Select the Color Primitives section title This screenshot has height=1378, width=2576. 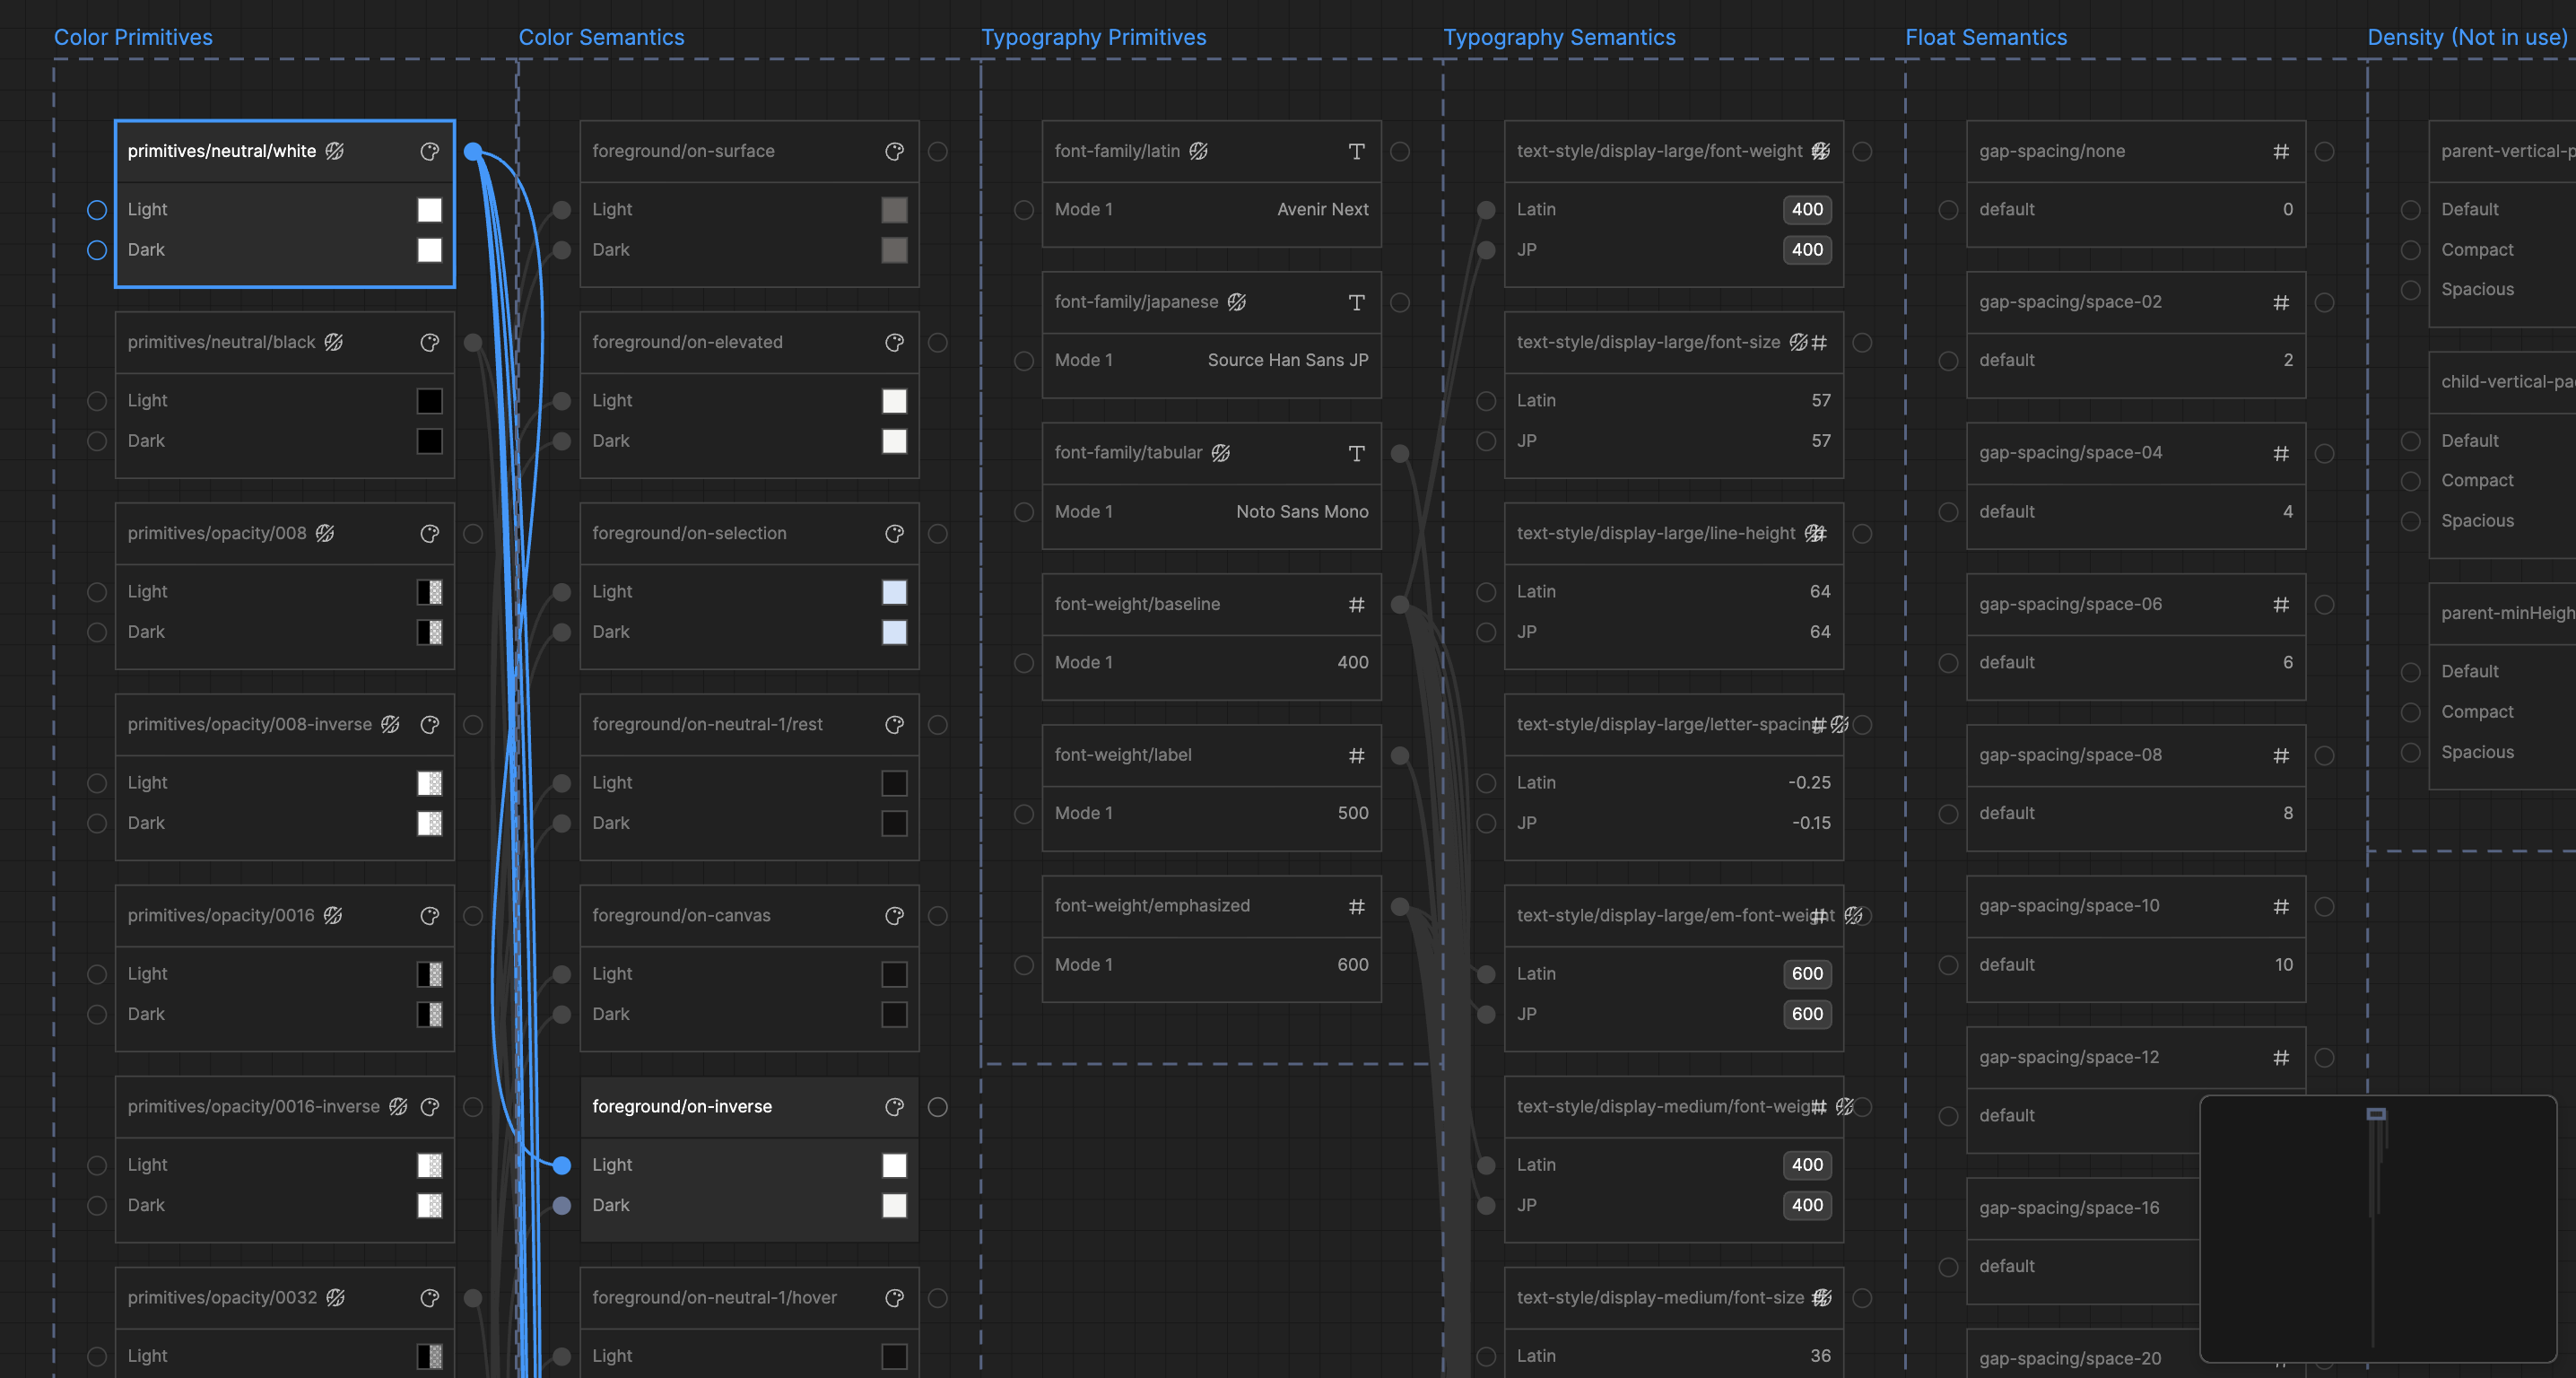pos(133,37)
